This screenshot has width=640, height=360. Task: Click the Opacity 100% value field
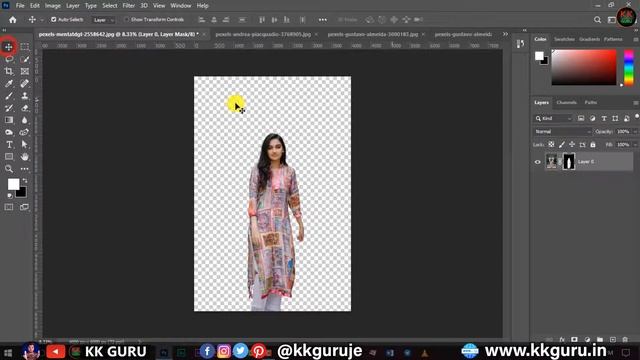click(623, 131)
